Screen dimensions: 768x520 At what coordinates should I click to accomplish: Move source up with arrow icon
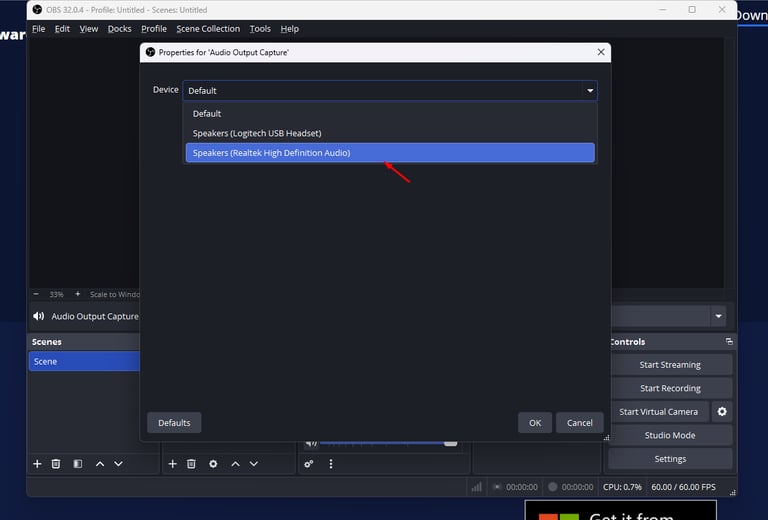click(x=236, y=464)
